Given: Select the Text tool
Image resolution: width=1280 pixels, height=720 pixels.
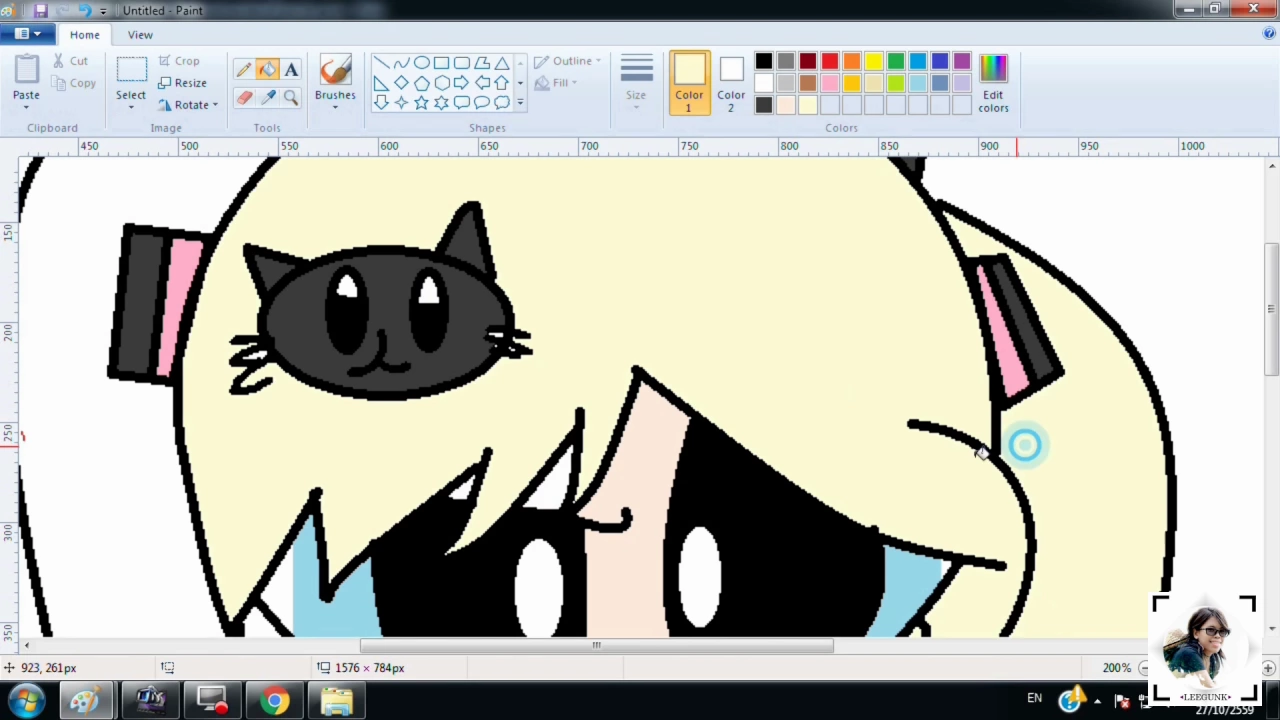Looking at the screenshot, I should point(291,70).
